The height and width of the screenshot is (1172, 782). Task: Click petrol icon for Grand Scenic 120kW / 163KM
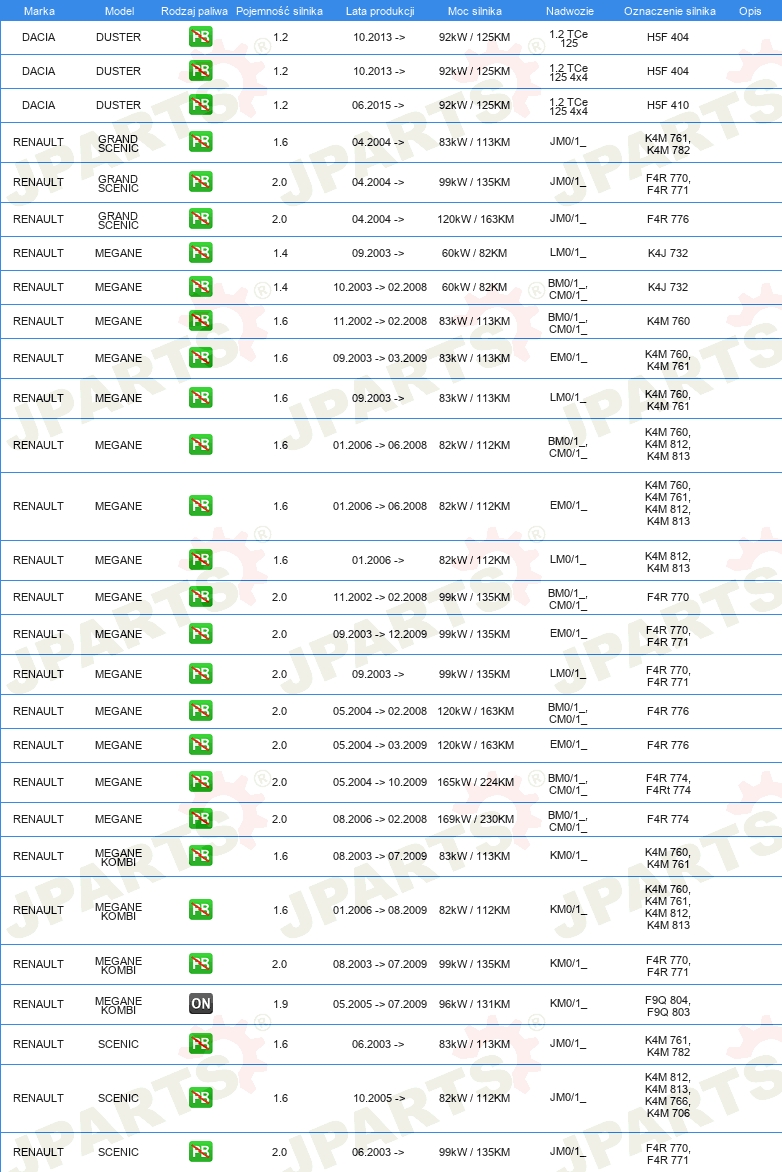[x=200, y=219]
